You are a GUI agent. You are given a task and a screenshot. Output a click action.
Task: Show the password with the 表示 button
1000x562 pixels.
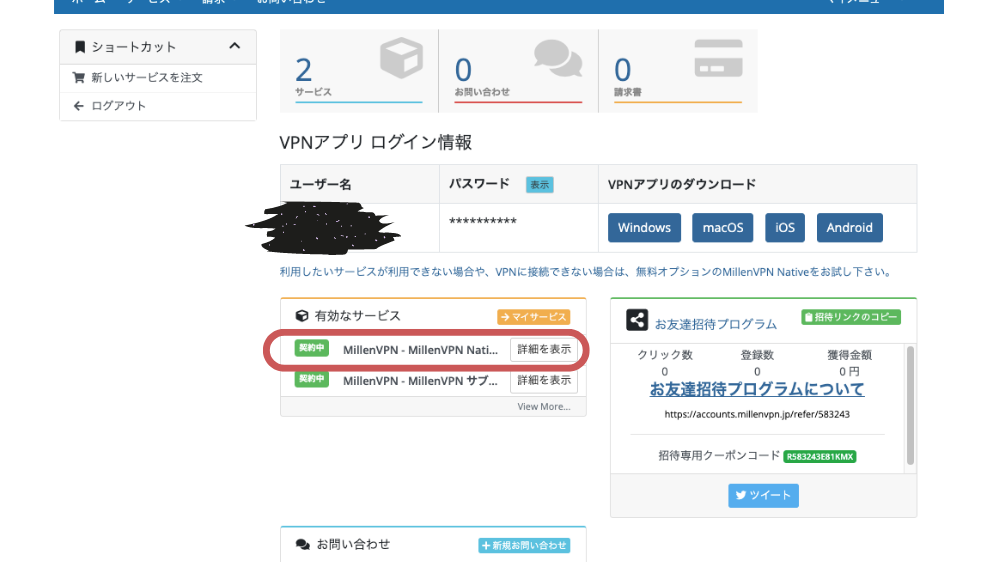tap(540, 185)
